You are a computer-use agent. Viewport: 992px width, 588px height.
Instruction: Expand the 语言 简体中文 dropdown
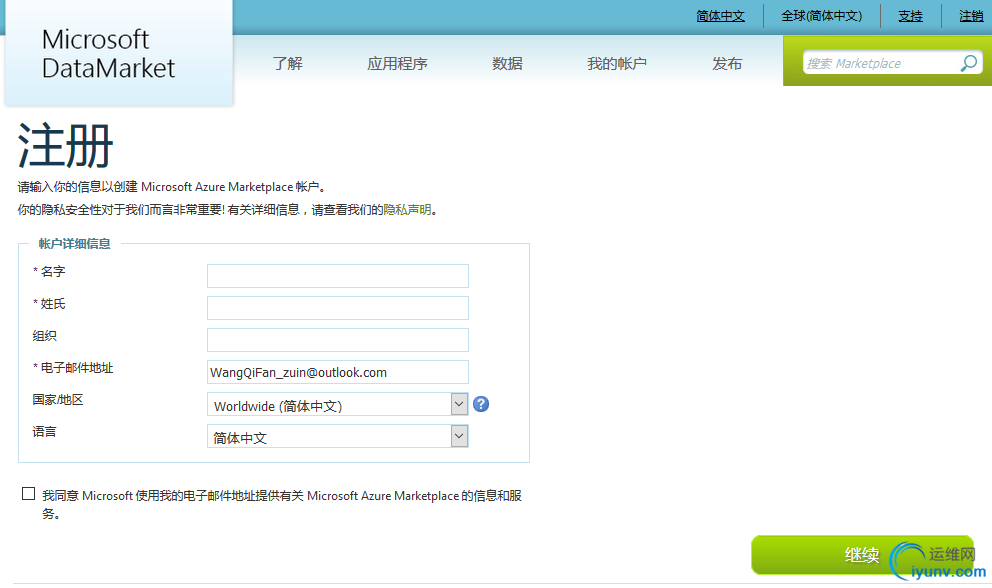click(x=337, y=436)
